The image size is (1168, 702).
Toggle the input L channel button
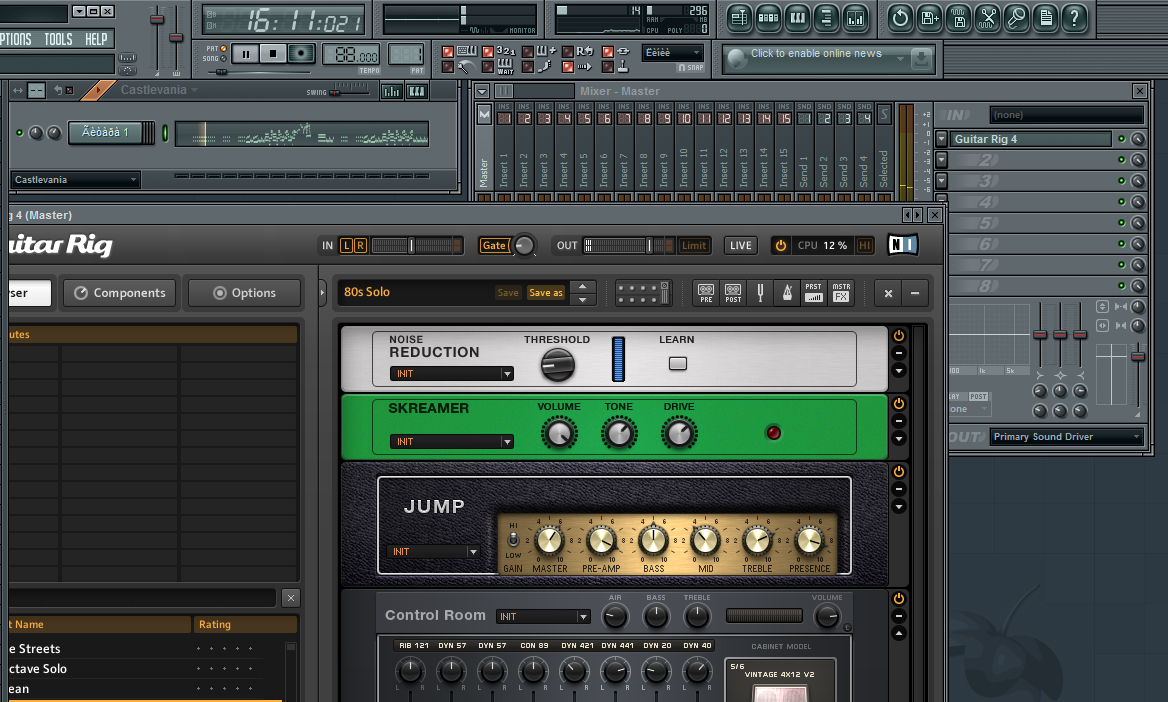[346, 245]
